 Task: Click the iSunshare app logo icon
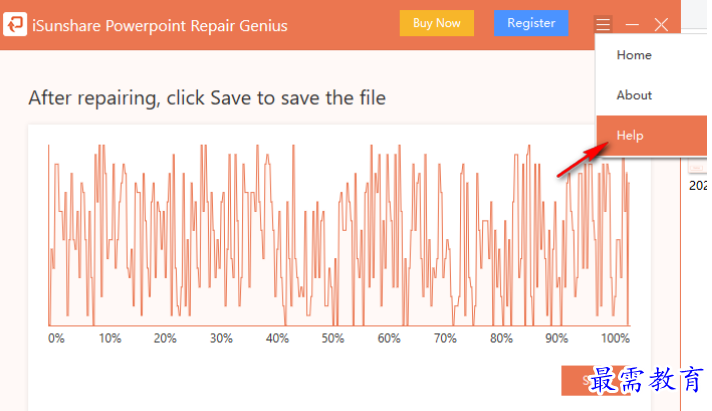(15, 24)
